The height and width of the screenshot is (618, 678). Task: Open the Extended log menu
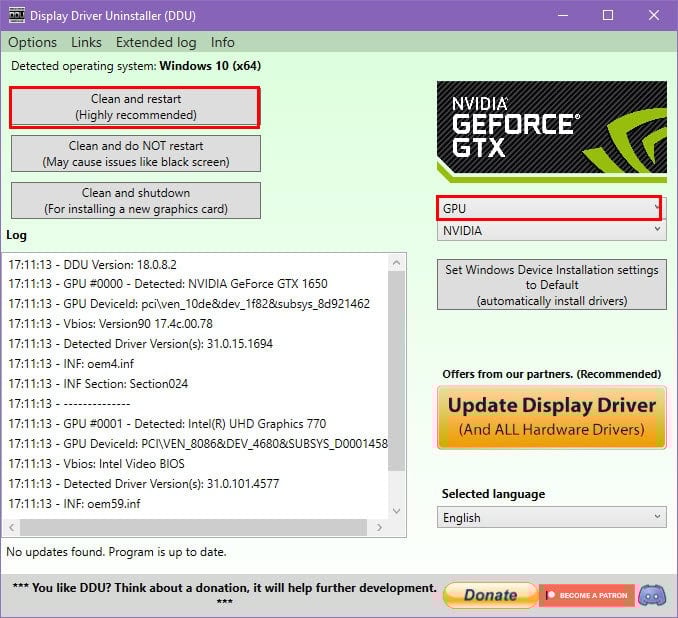tap(156, 42)
